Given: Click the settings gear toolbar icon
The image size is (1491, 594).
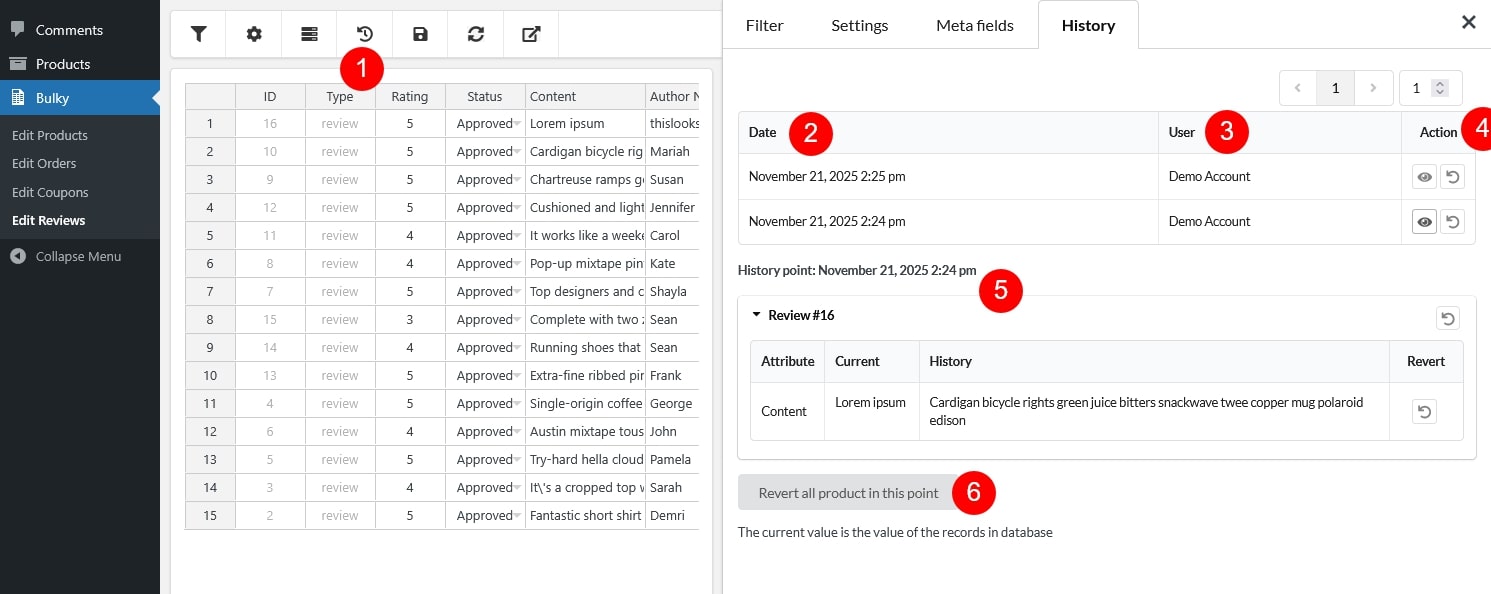Looking at the screenshot, I should tap(254, 34).
